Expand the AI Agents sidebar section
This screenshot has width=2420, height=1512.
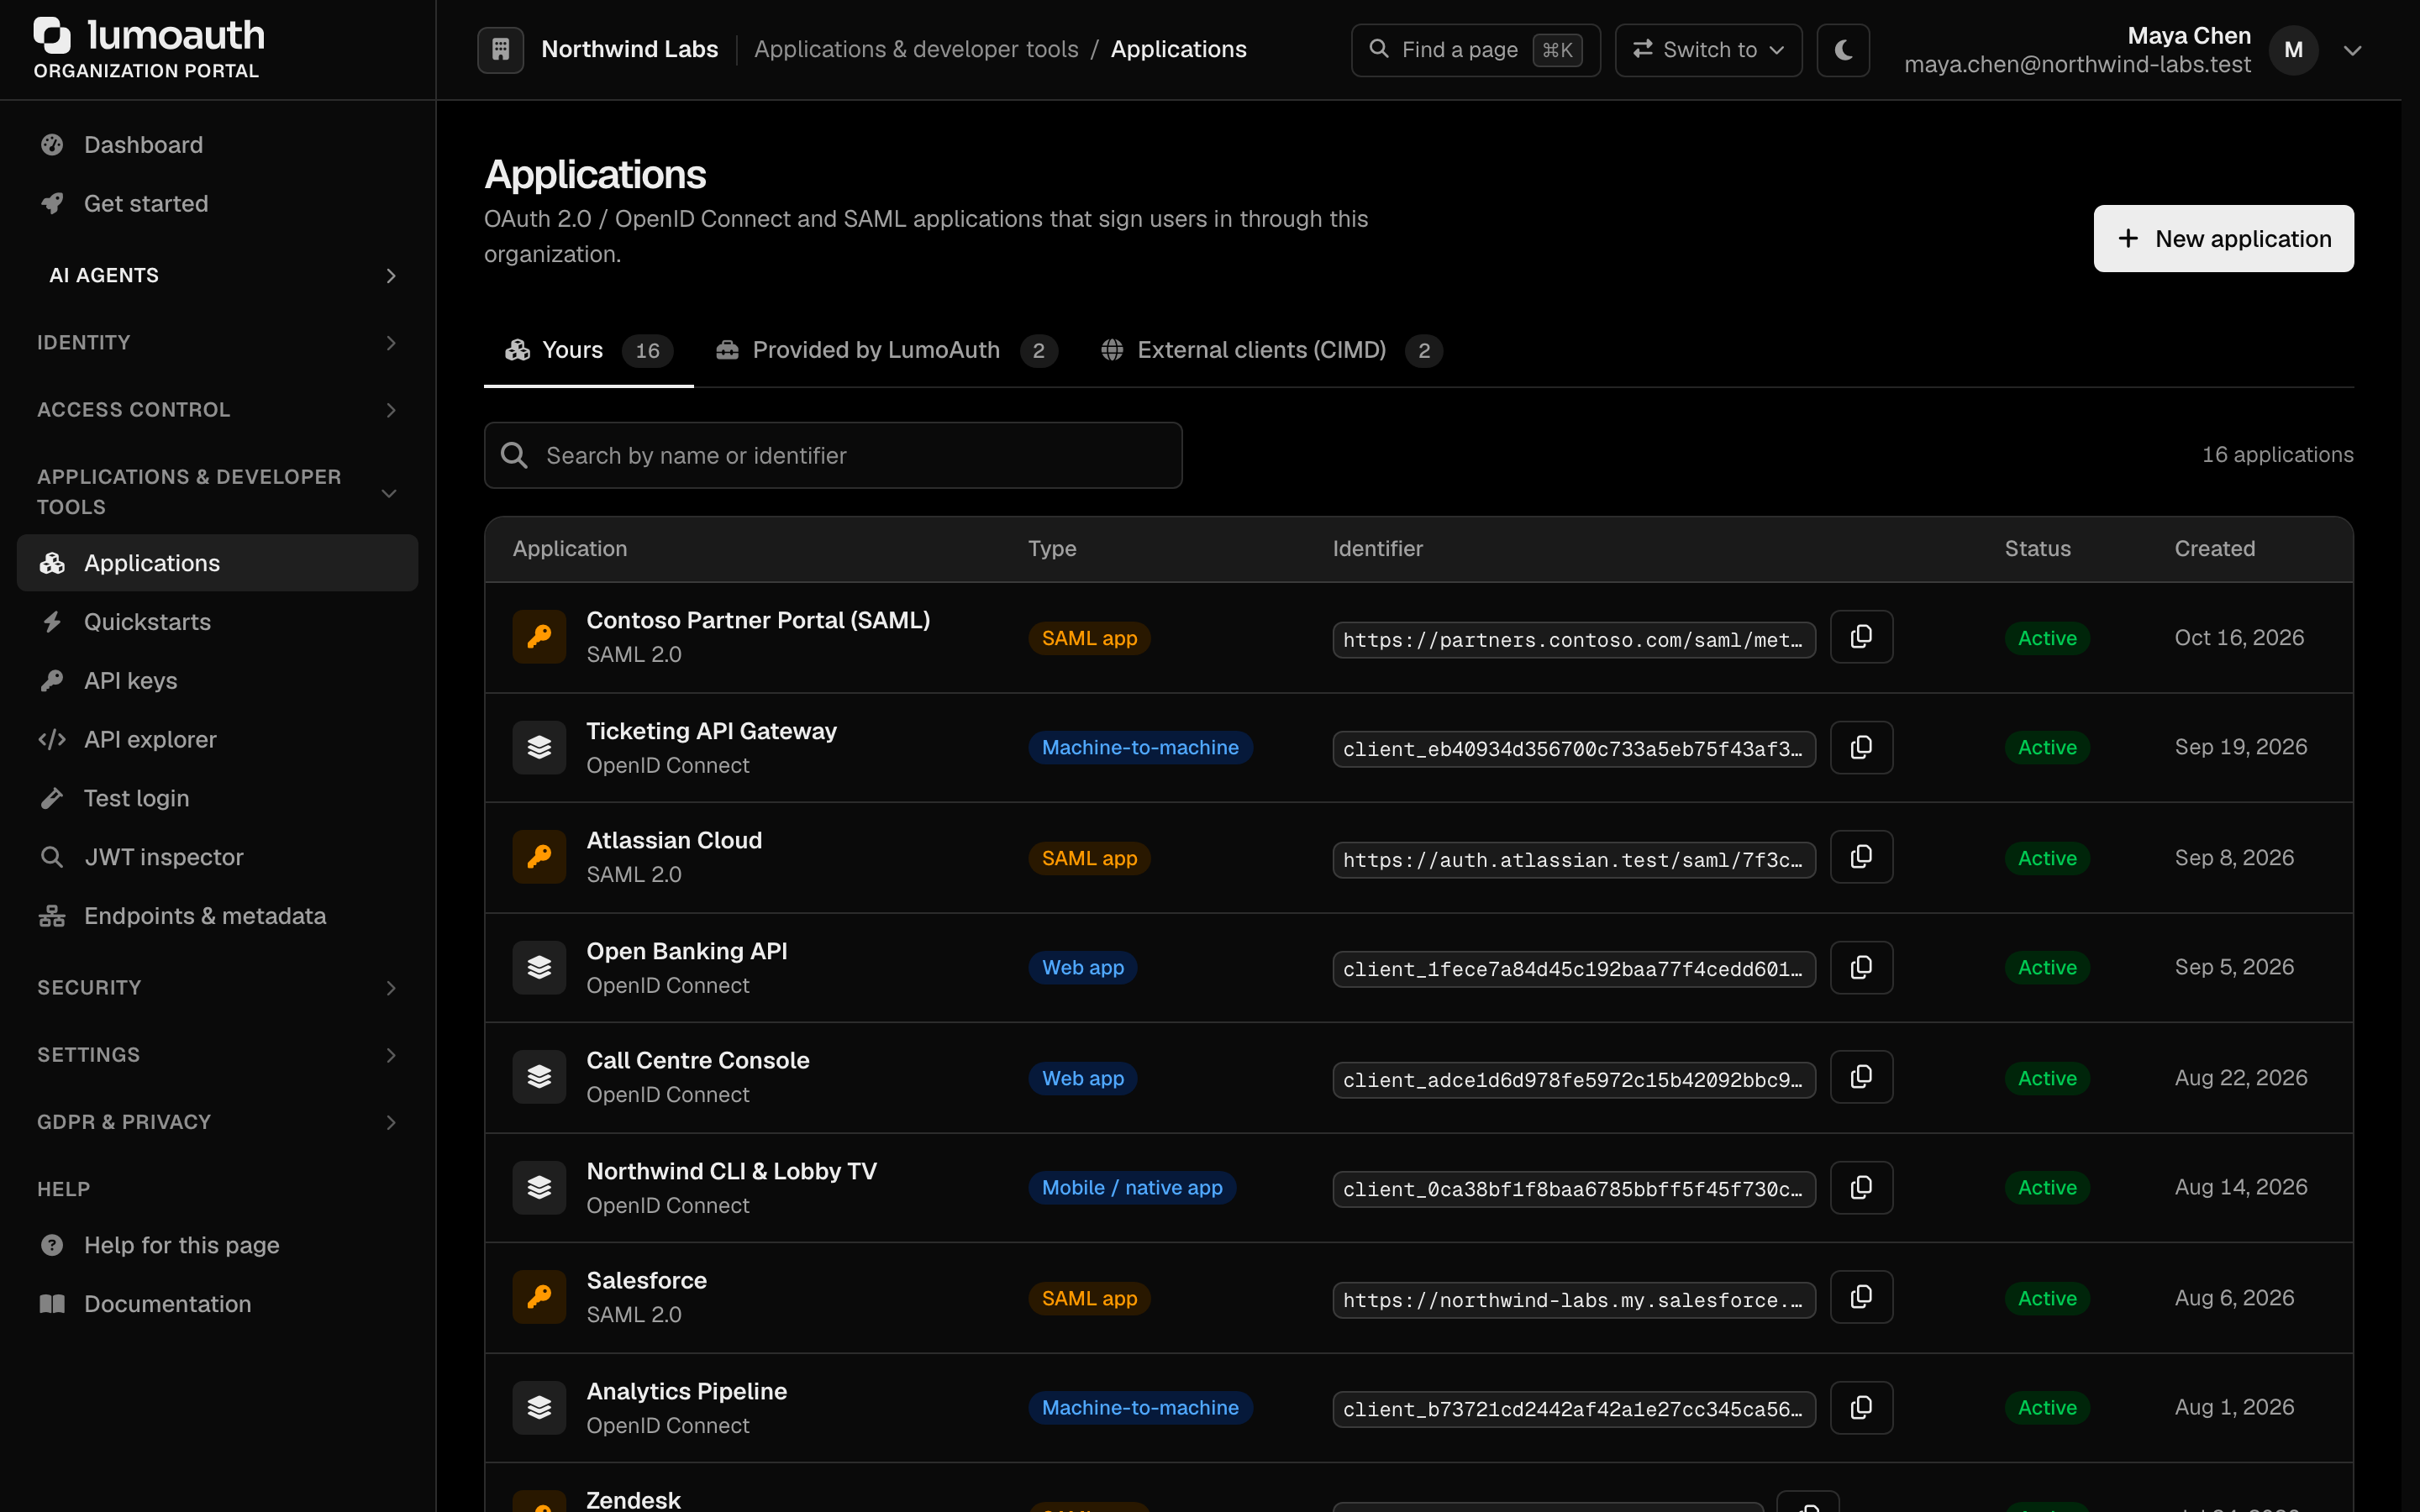217,275
